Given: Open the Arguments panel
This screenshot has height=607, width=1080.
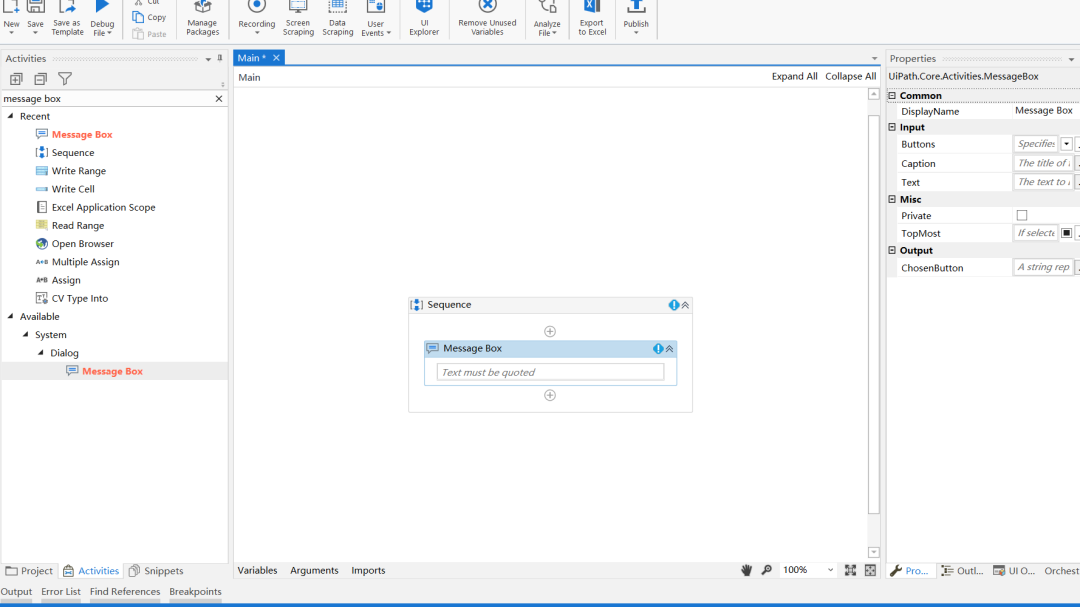Looking at the screenshot, I should point(314,570).
